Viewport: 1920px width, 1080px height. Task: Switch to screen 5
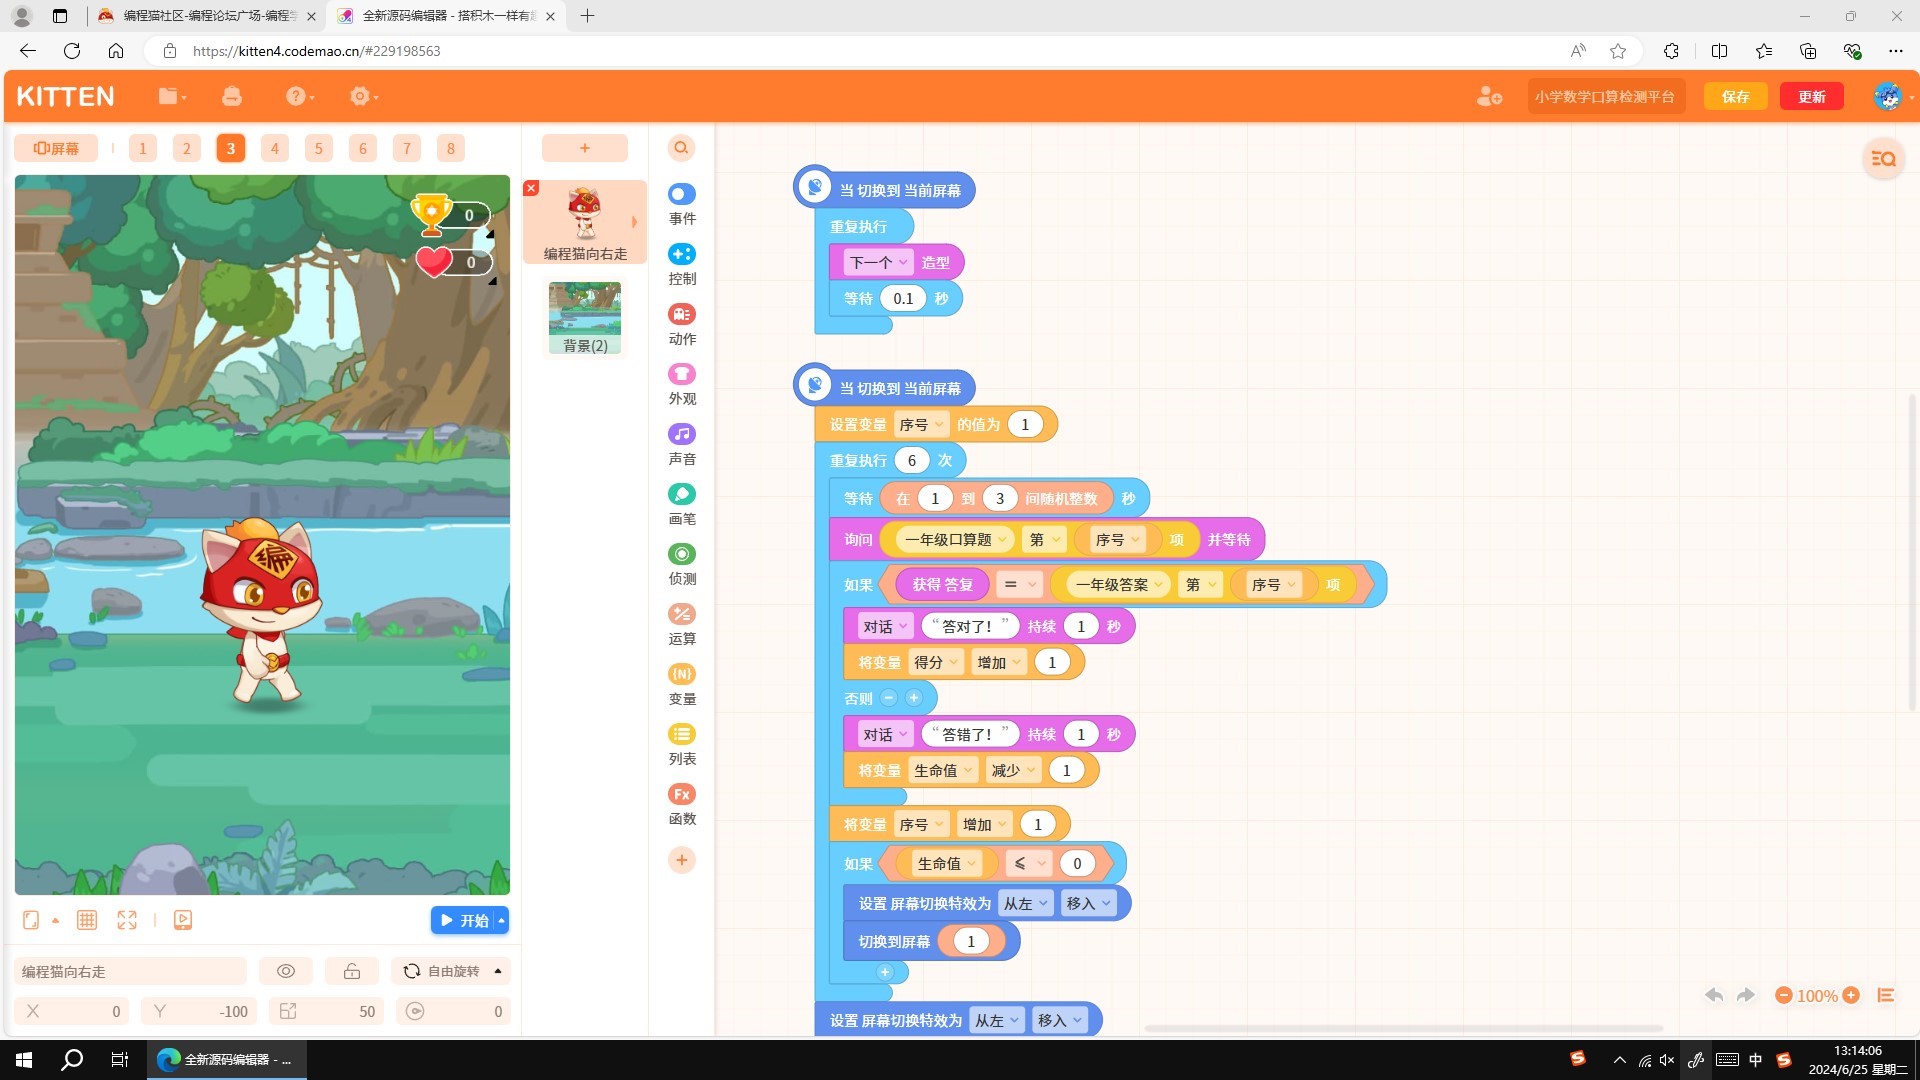pos(319,148)
